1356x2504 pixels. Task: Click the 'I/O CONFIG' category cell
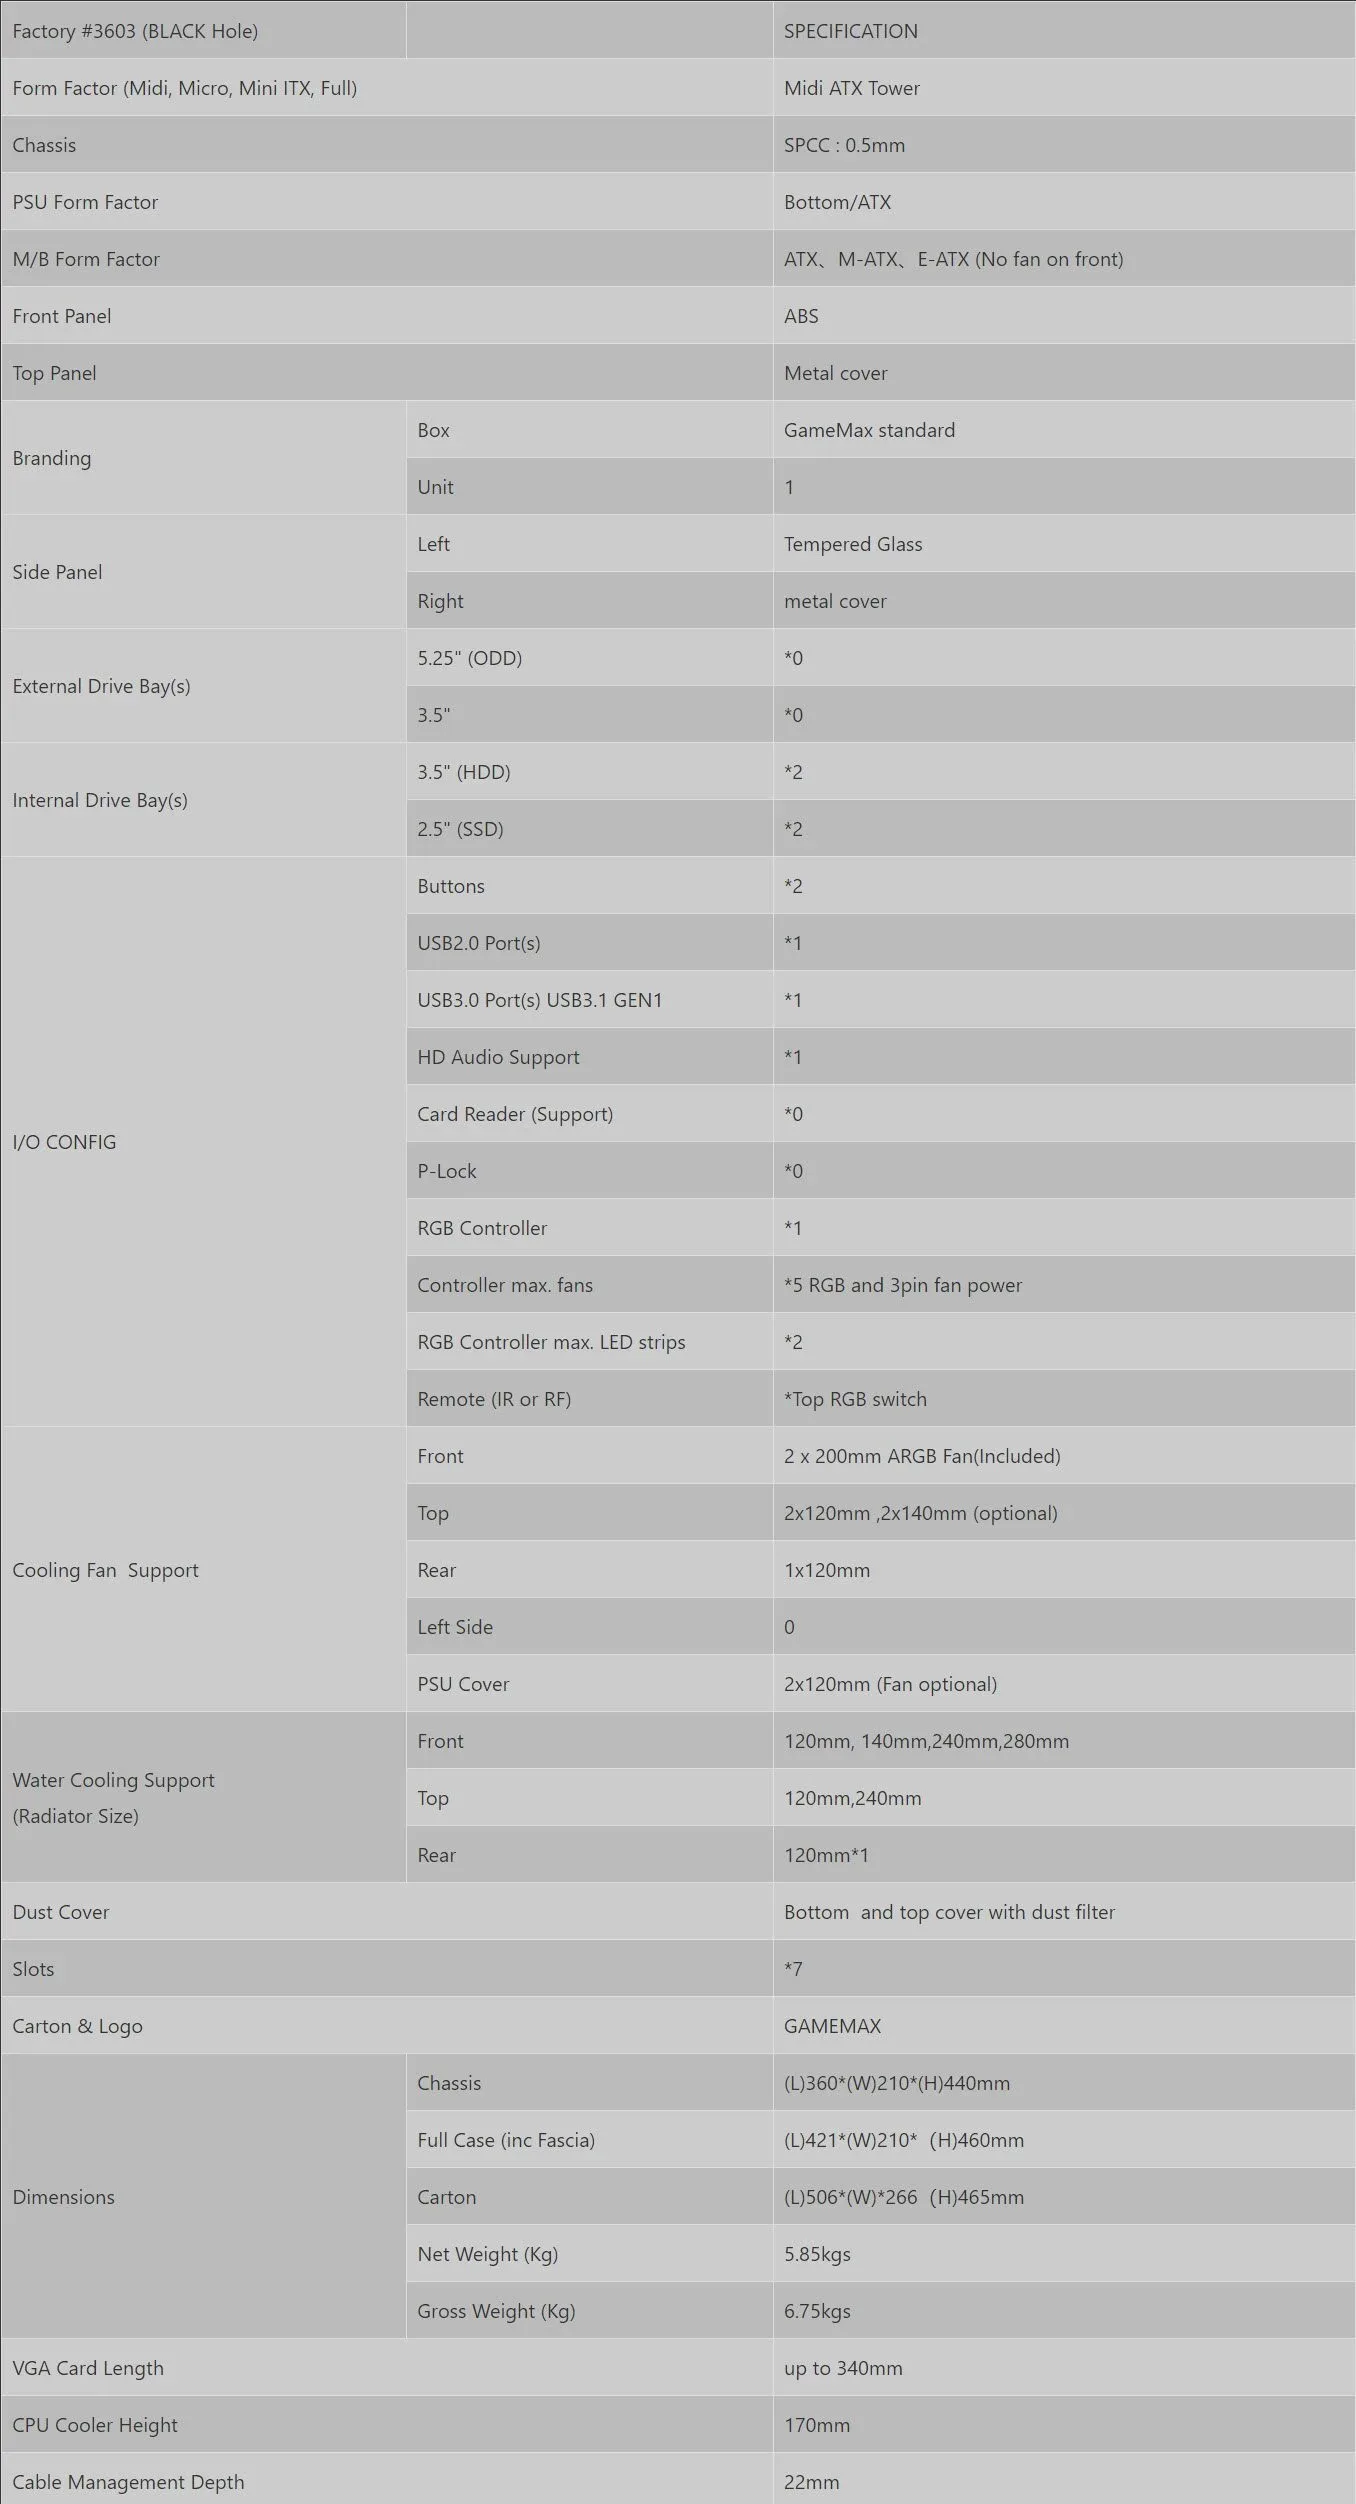click(203, 1142)
